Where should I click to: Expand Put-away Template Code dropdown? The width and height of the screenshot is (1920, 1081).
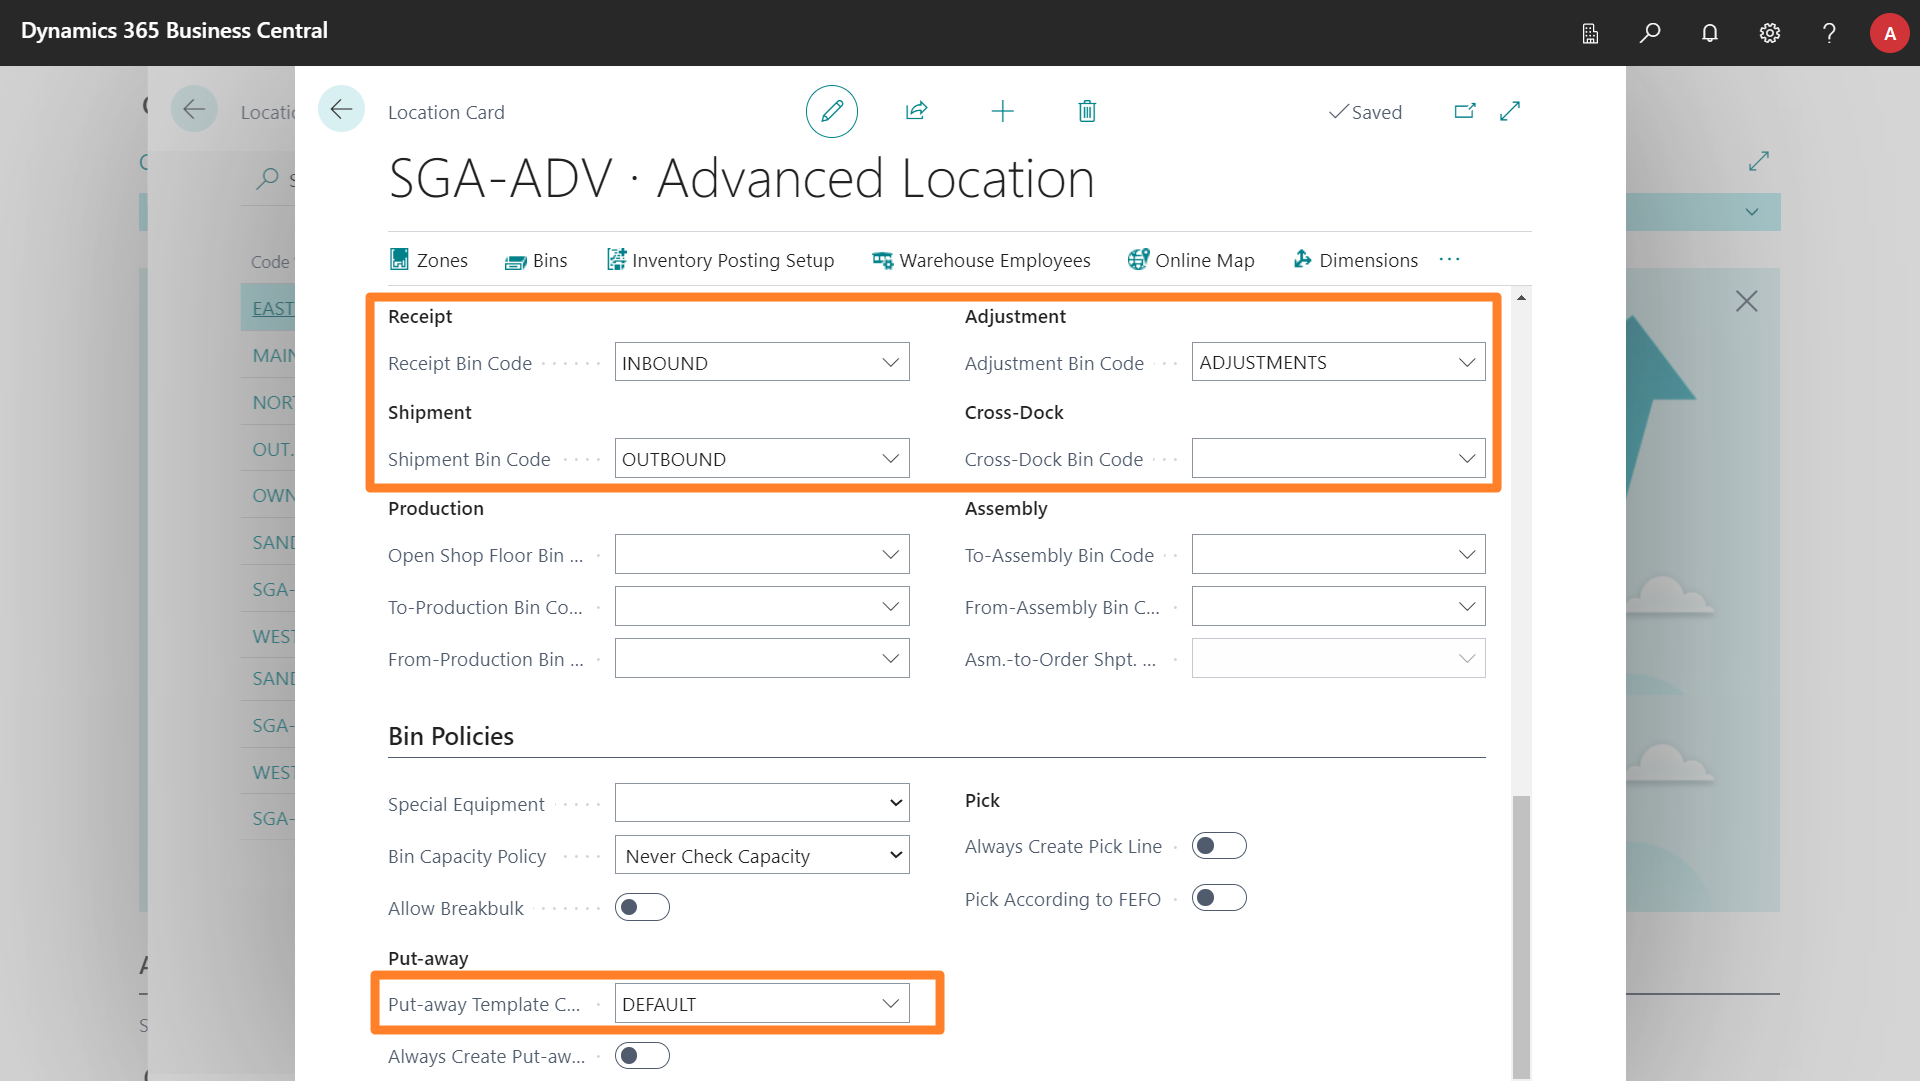pyautogui.click(x=890, y=1004)
